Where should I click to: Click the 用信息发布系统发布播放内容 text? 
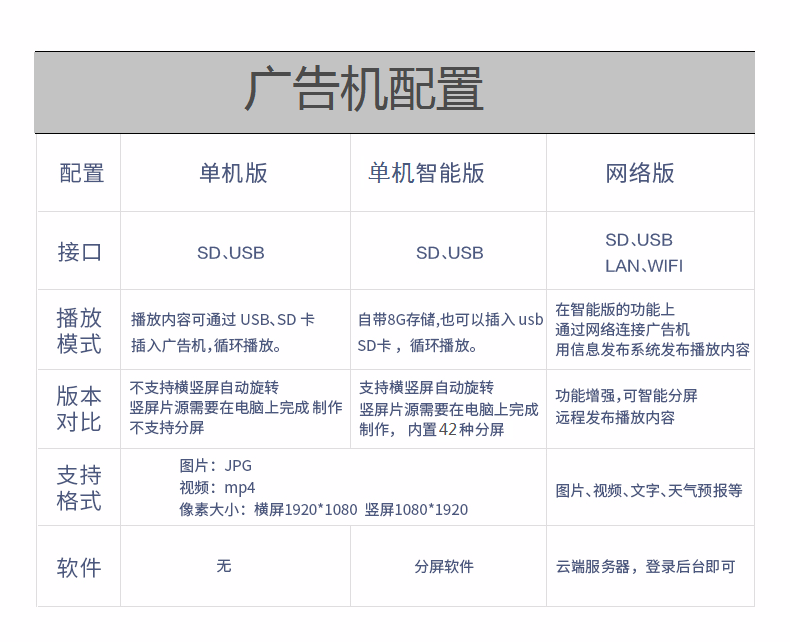652,350
